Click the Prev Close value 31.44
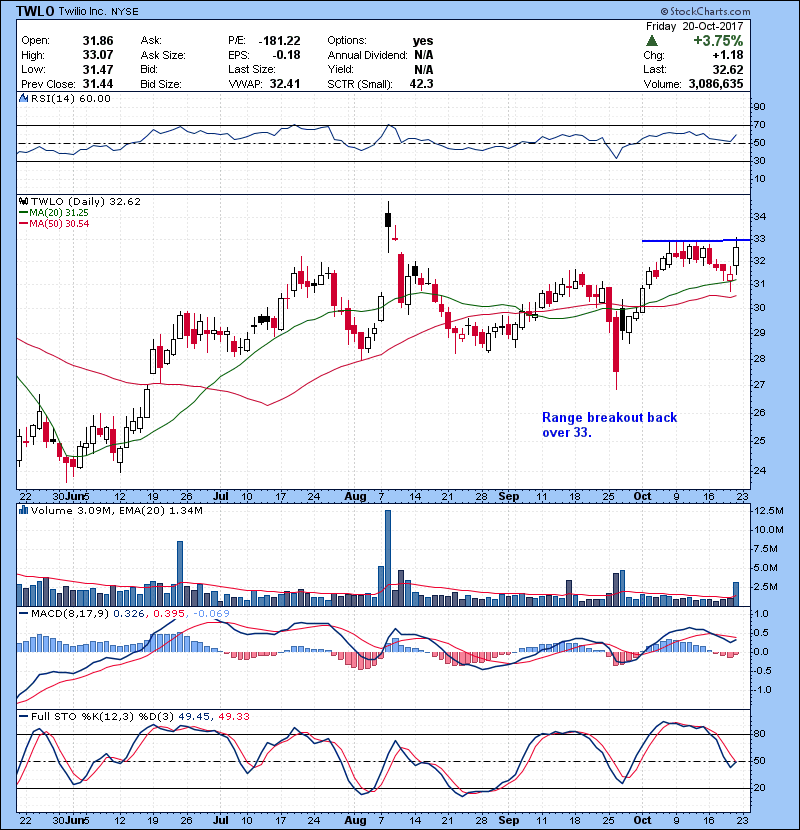The height and width of the screenshot is (830, 800). (98, 84)
